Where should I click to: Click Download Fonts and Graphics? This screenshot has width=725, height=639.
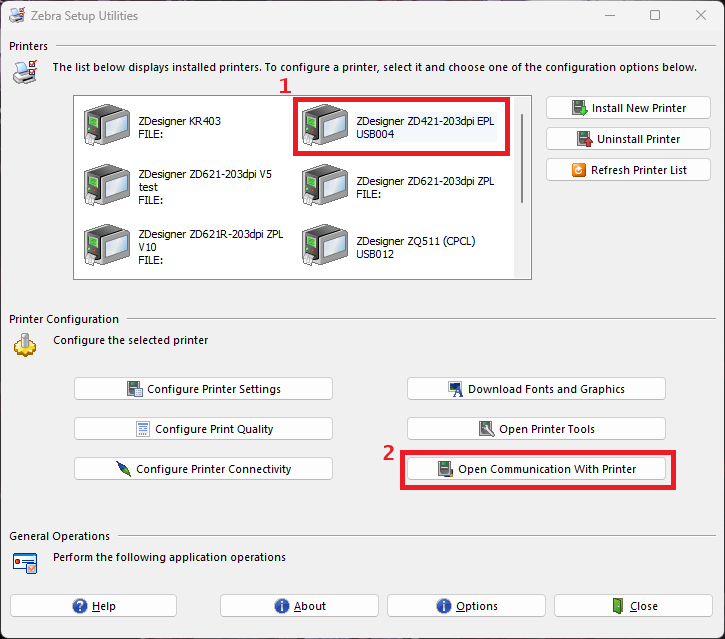coord(536,389)
